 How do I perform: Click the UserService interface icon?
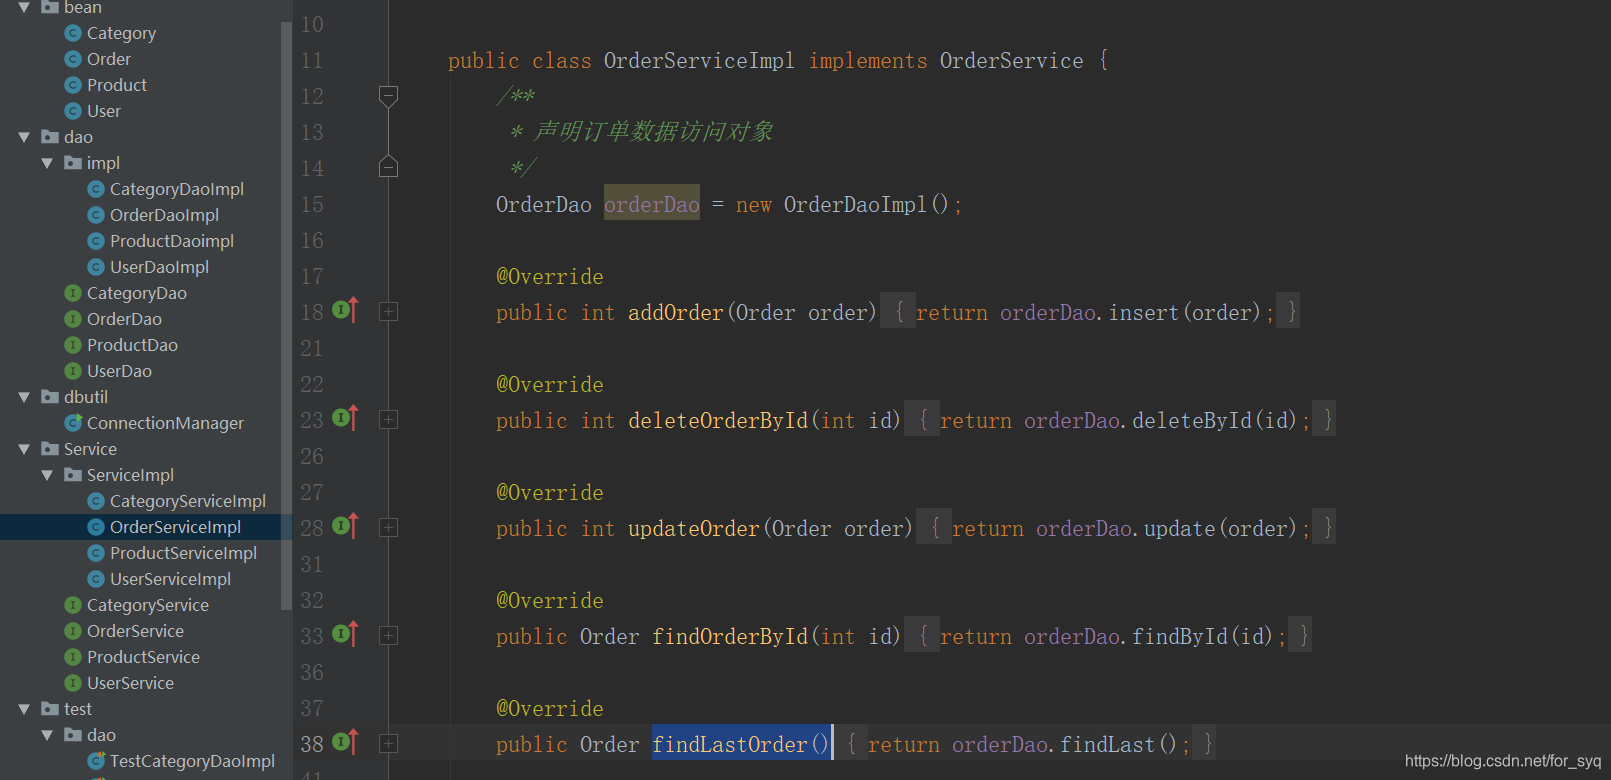coord(73,683)
